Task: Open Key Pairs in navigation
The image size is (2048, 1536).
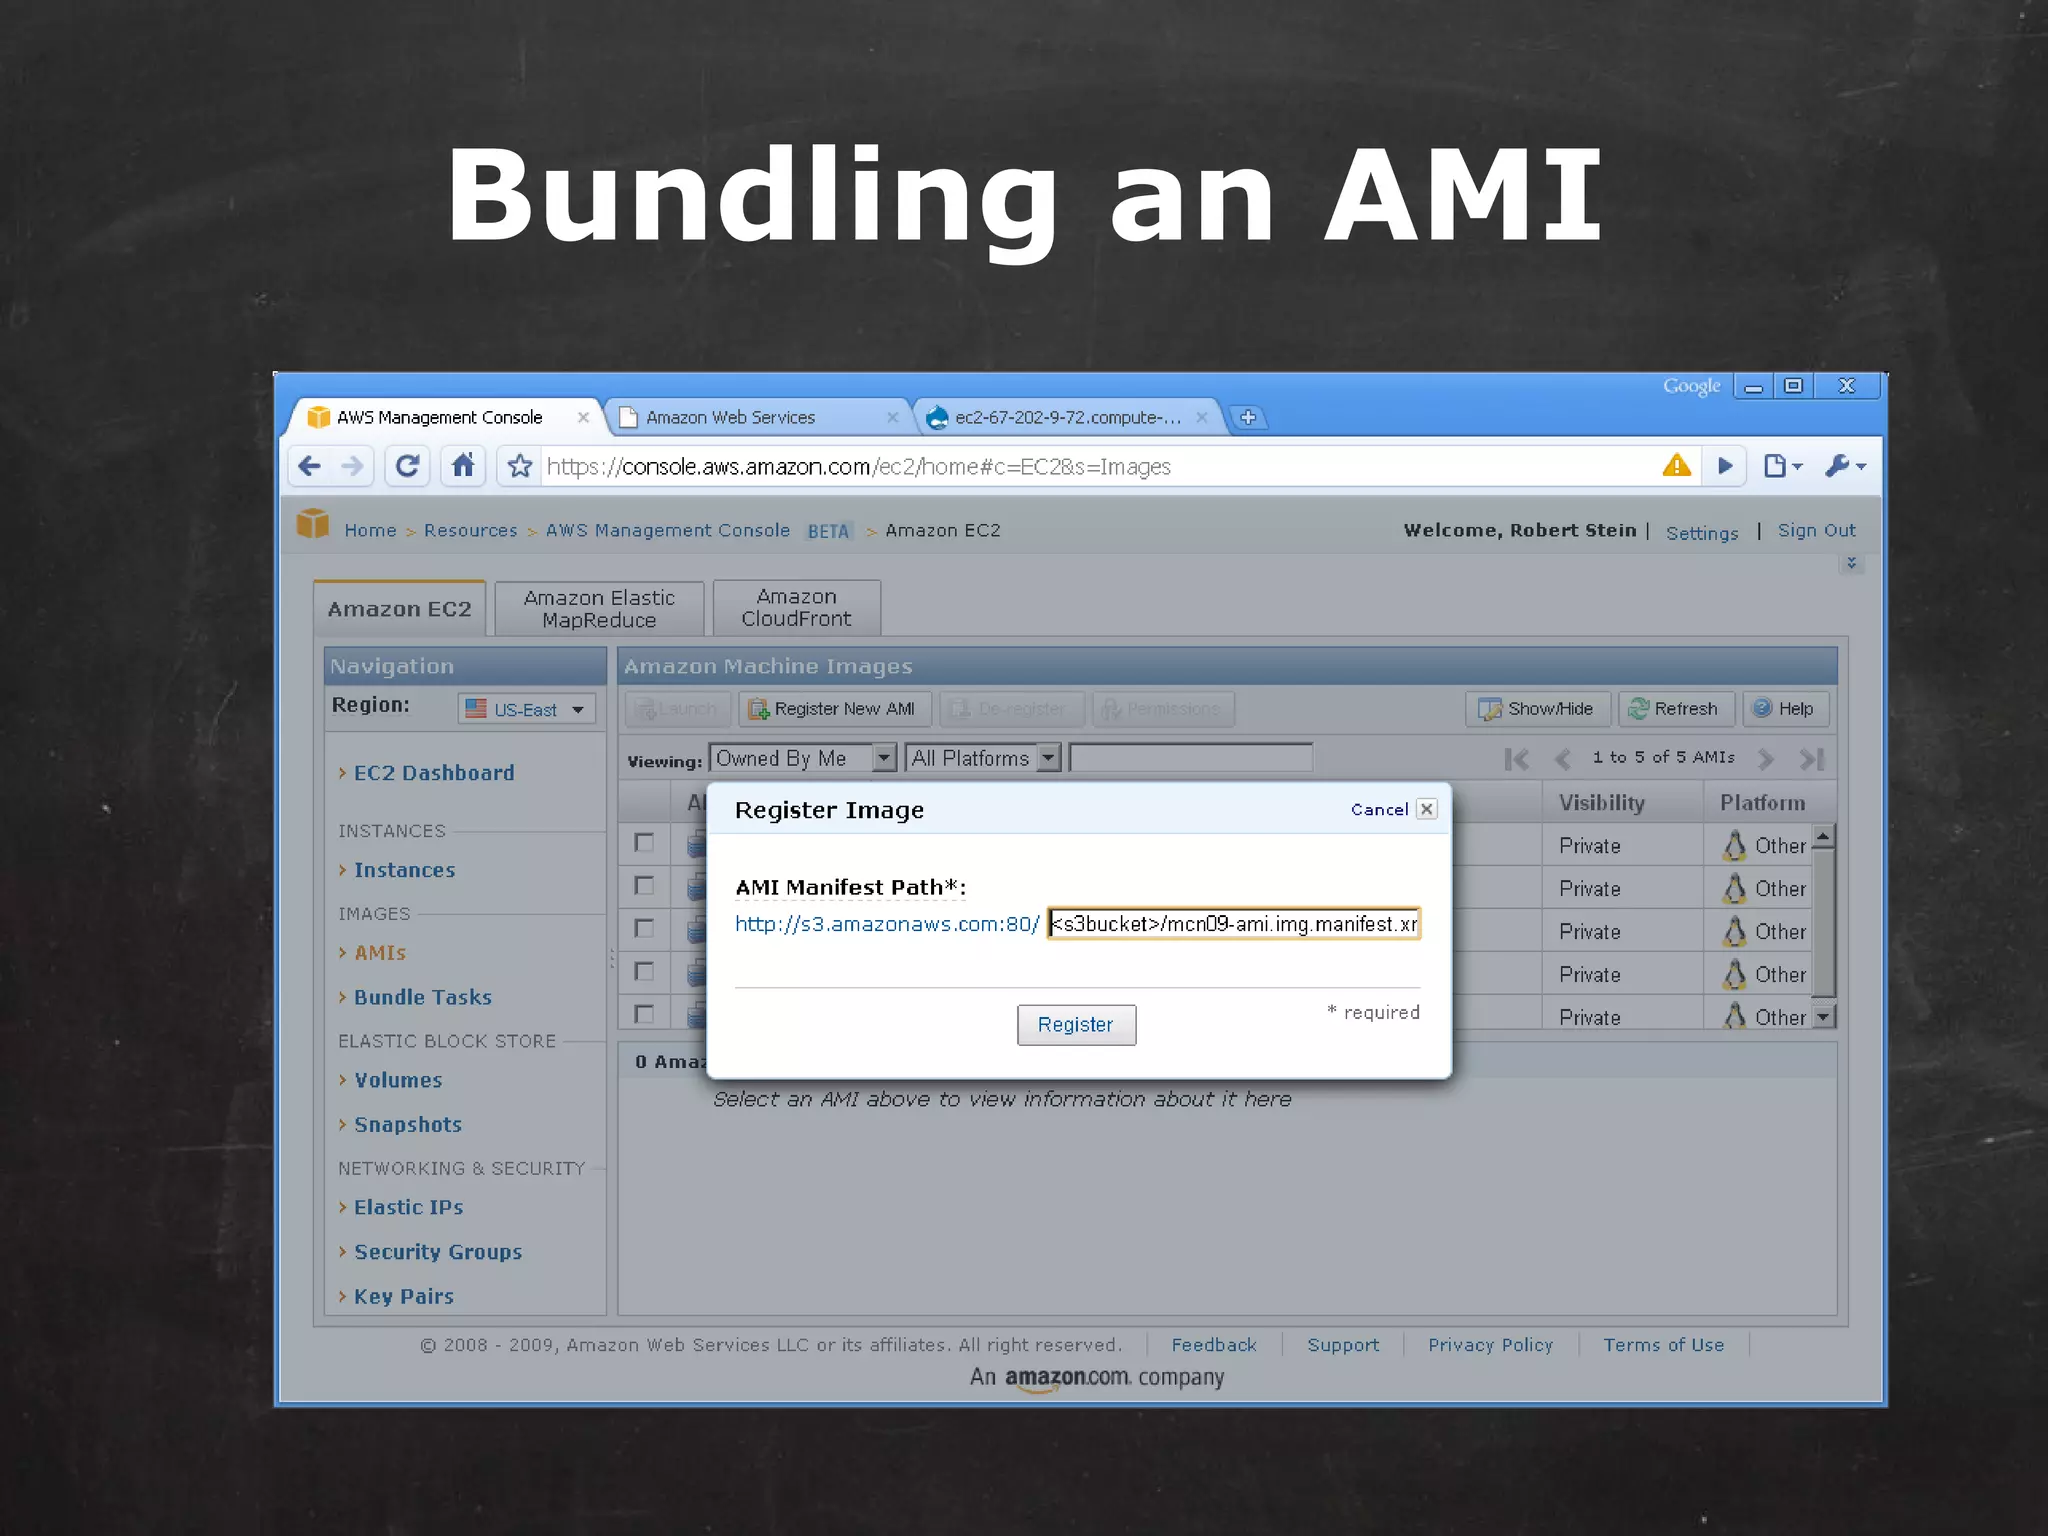Action: pyautogui.click(x=403, y=1297)
